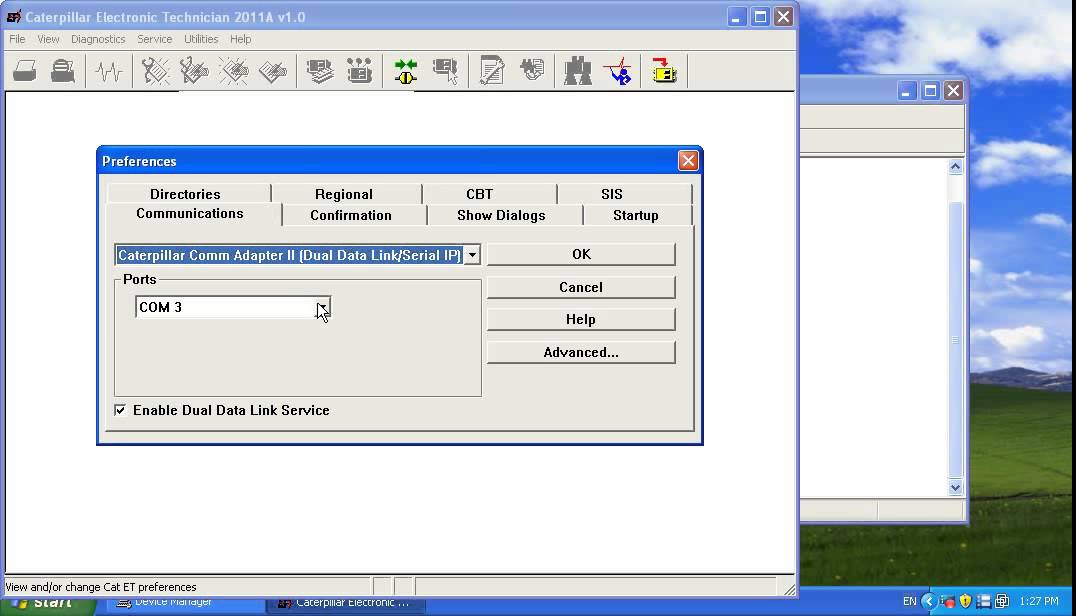Click the Help button in Preferences
Viewport: 1076px width, 616px height.
pyautogui.click(x=581, y=320)
